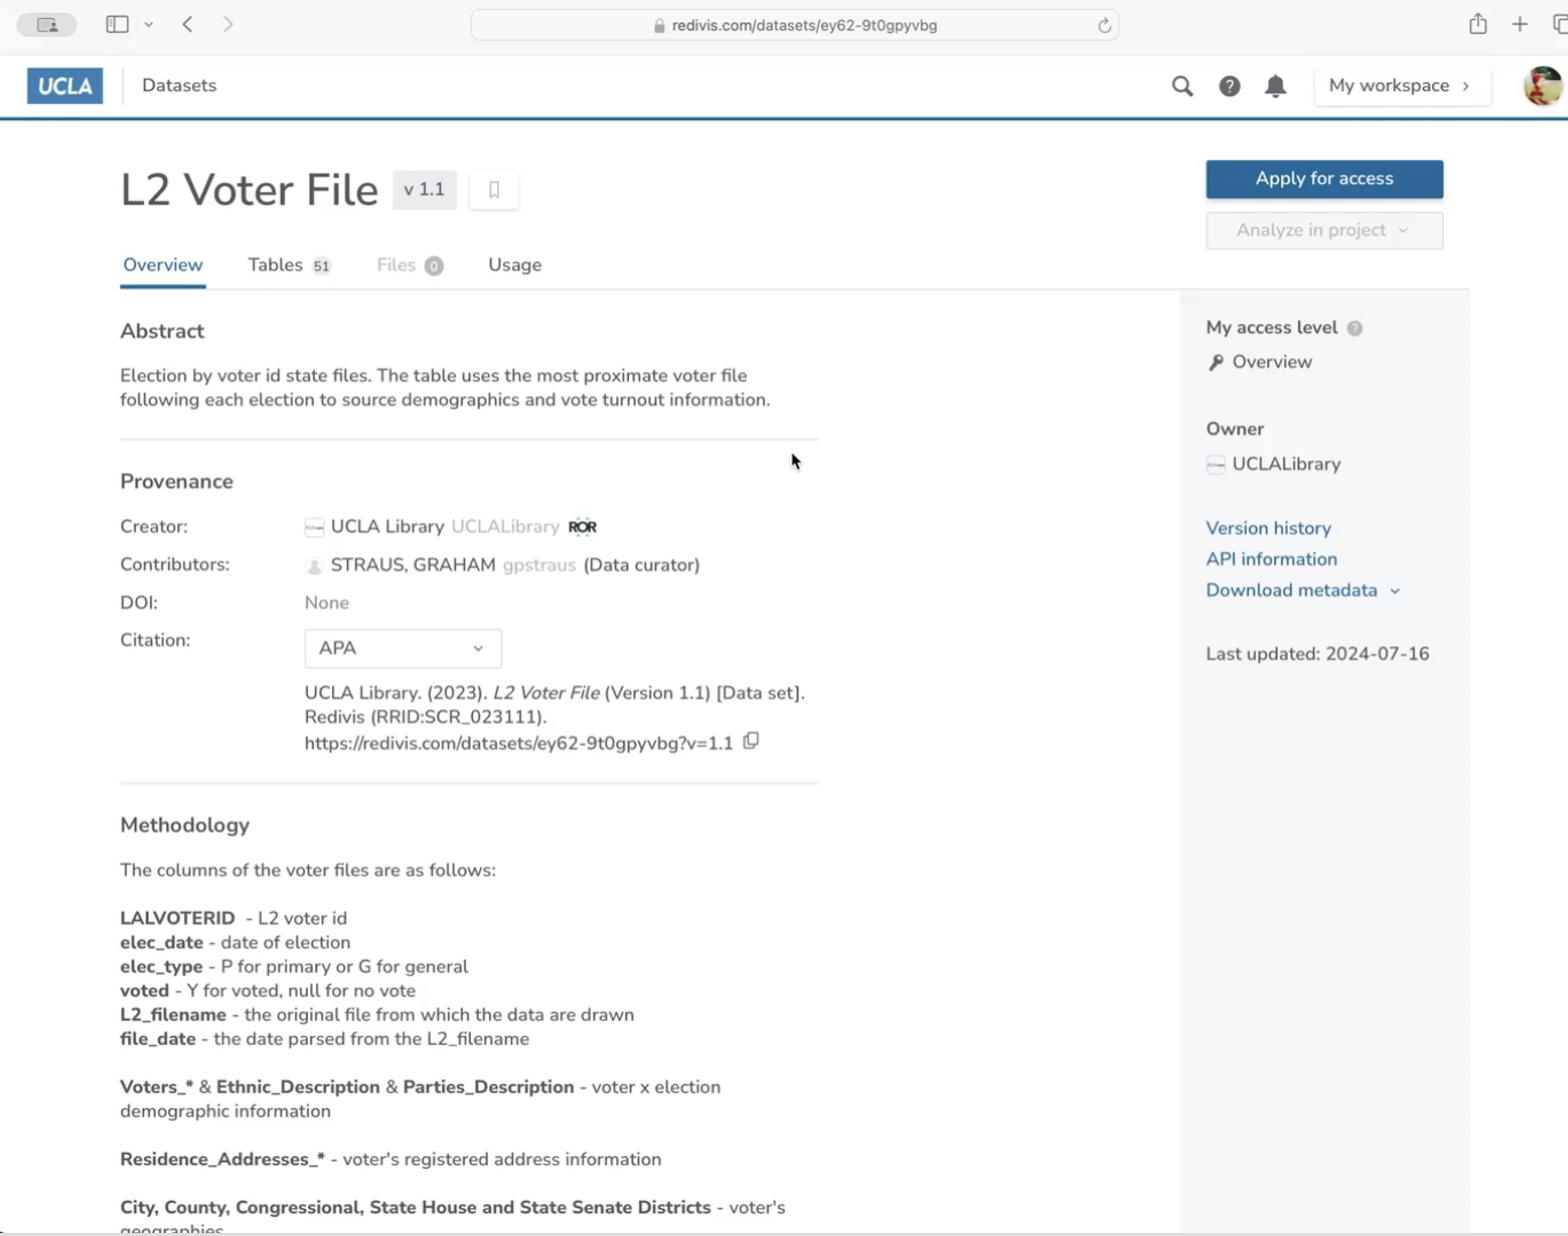The image size is (1568, 1236).
Task: Switch to the Tables tab
Action: coord(276,265)
